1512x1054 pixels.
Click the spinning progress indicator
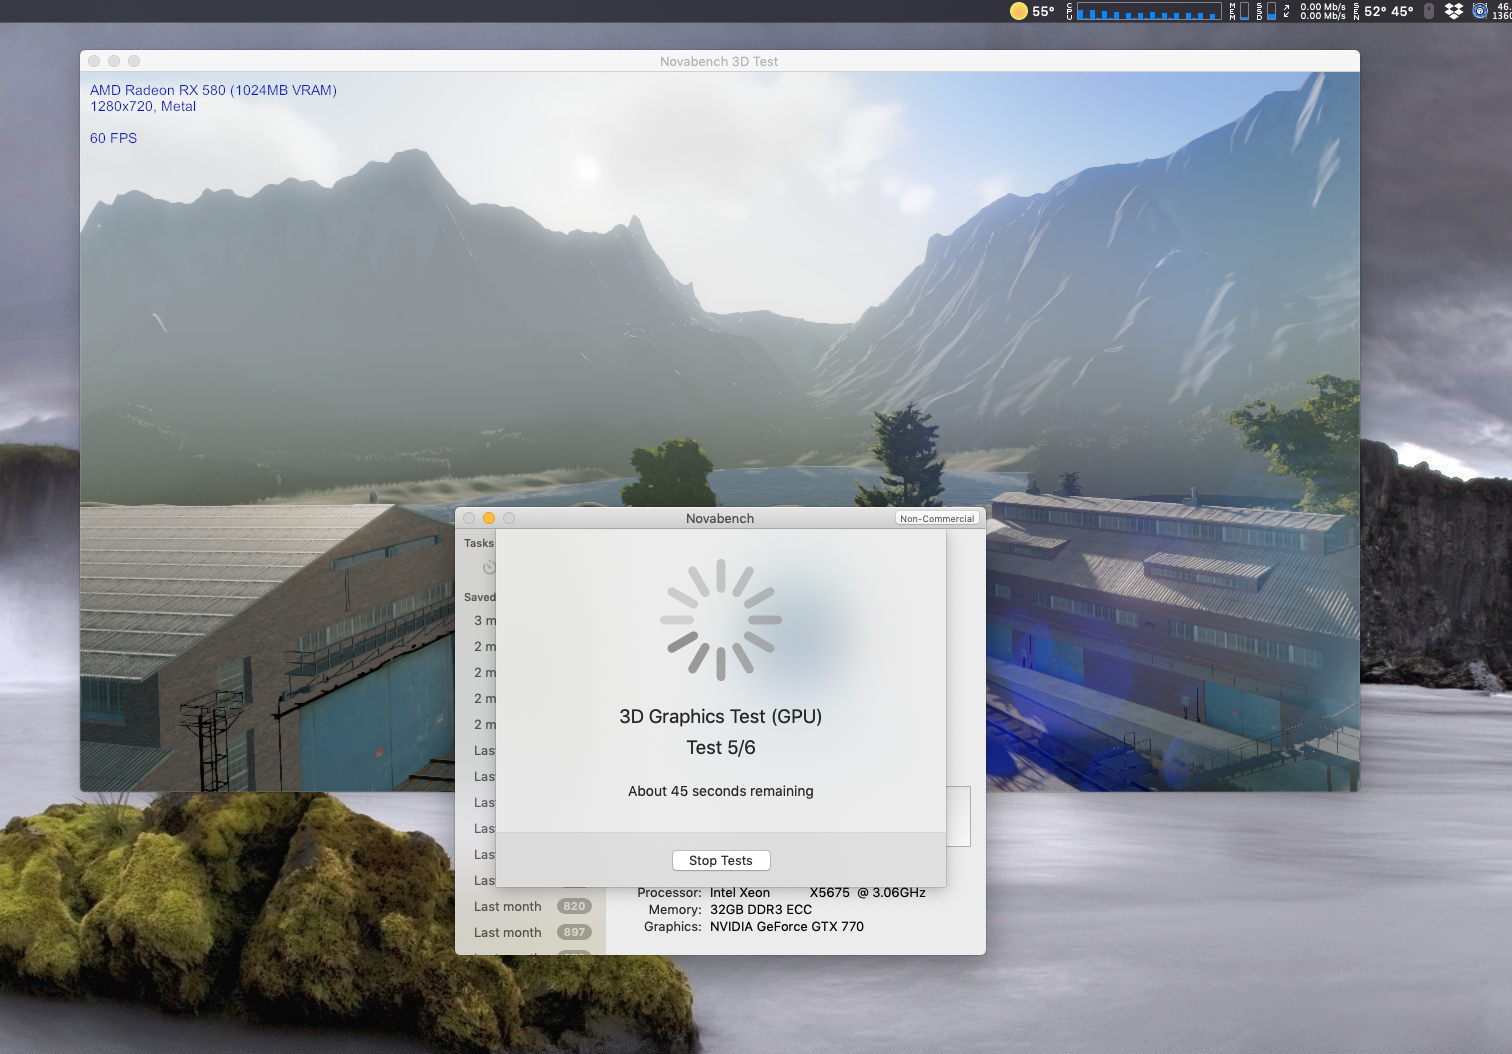tap(720, 620)
